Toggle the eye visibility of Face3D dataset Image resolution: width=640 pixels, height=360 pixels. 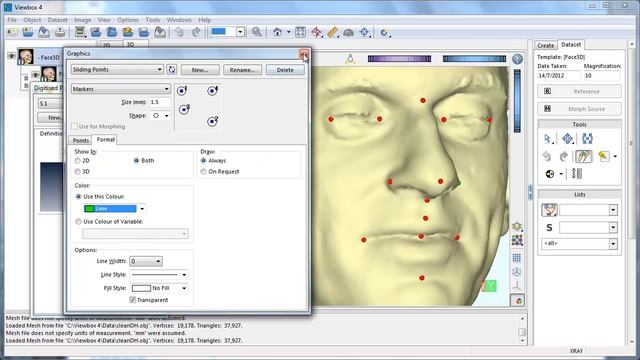tap(11, 56)
